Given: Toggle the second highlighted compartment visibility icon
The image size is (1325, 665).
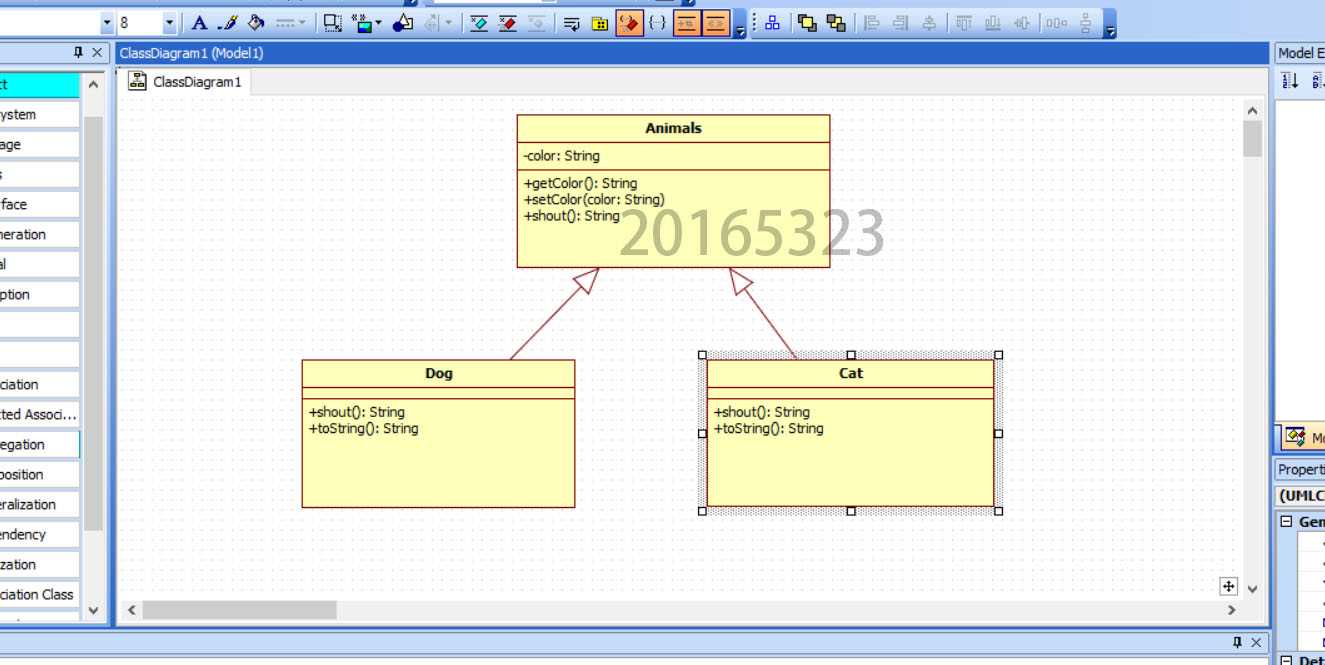Looking at the screenshot, I should [715, 23].
